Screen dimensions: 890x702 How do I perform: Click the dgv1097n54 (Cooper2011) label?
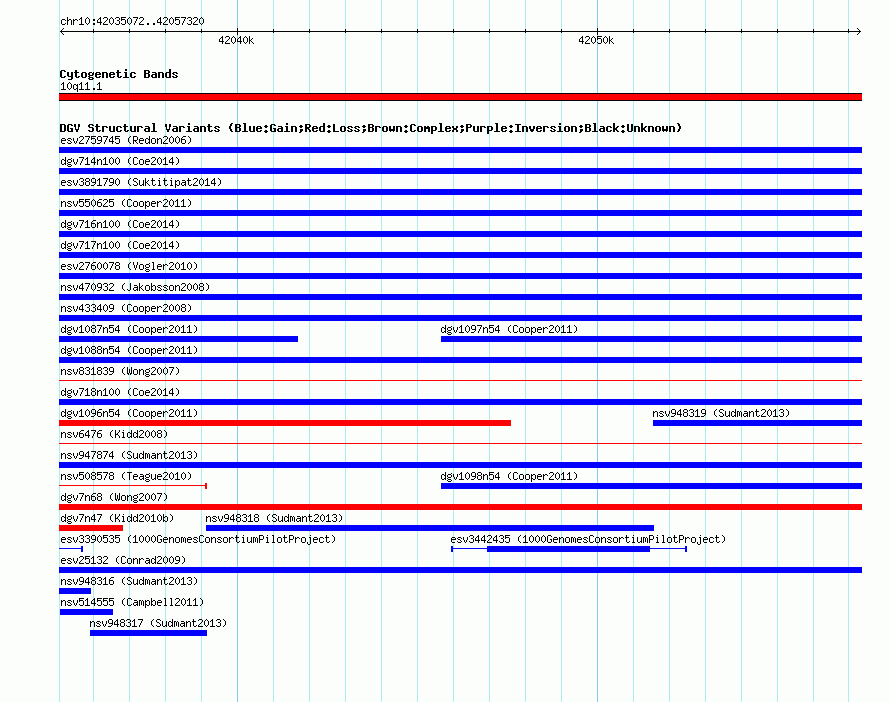[x=509, y=329]
